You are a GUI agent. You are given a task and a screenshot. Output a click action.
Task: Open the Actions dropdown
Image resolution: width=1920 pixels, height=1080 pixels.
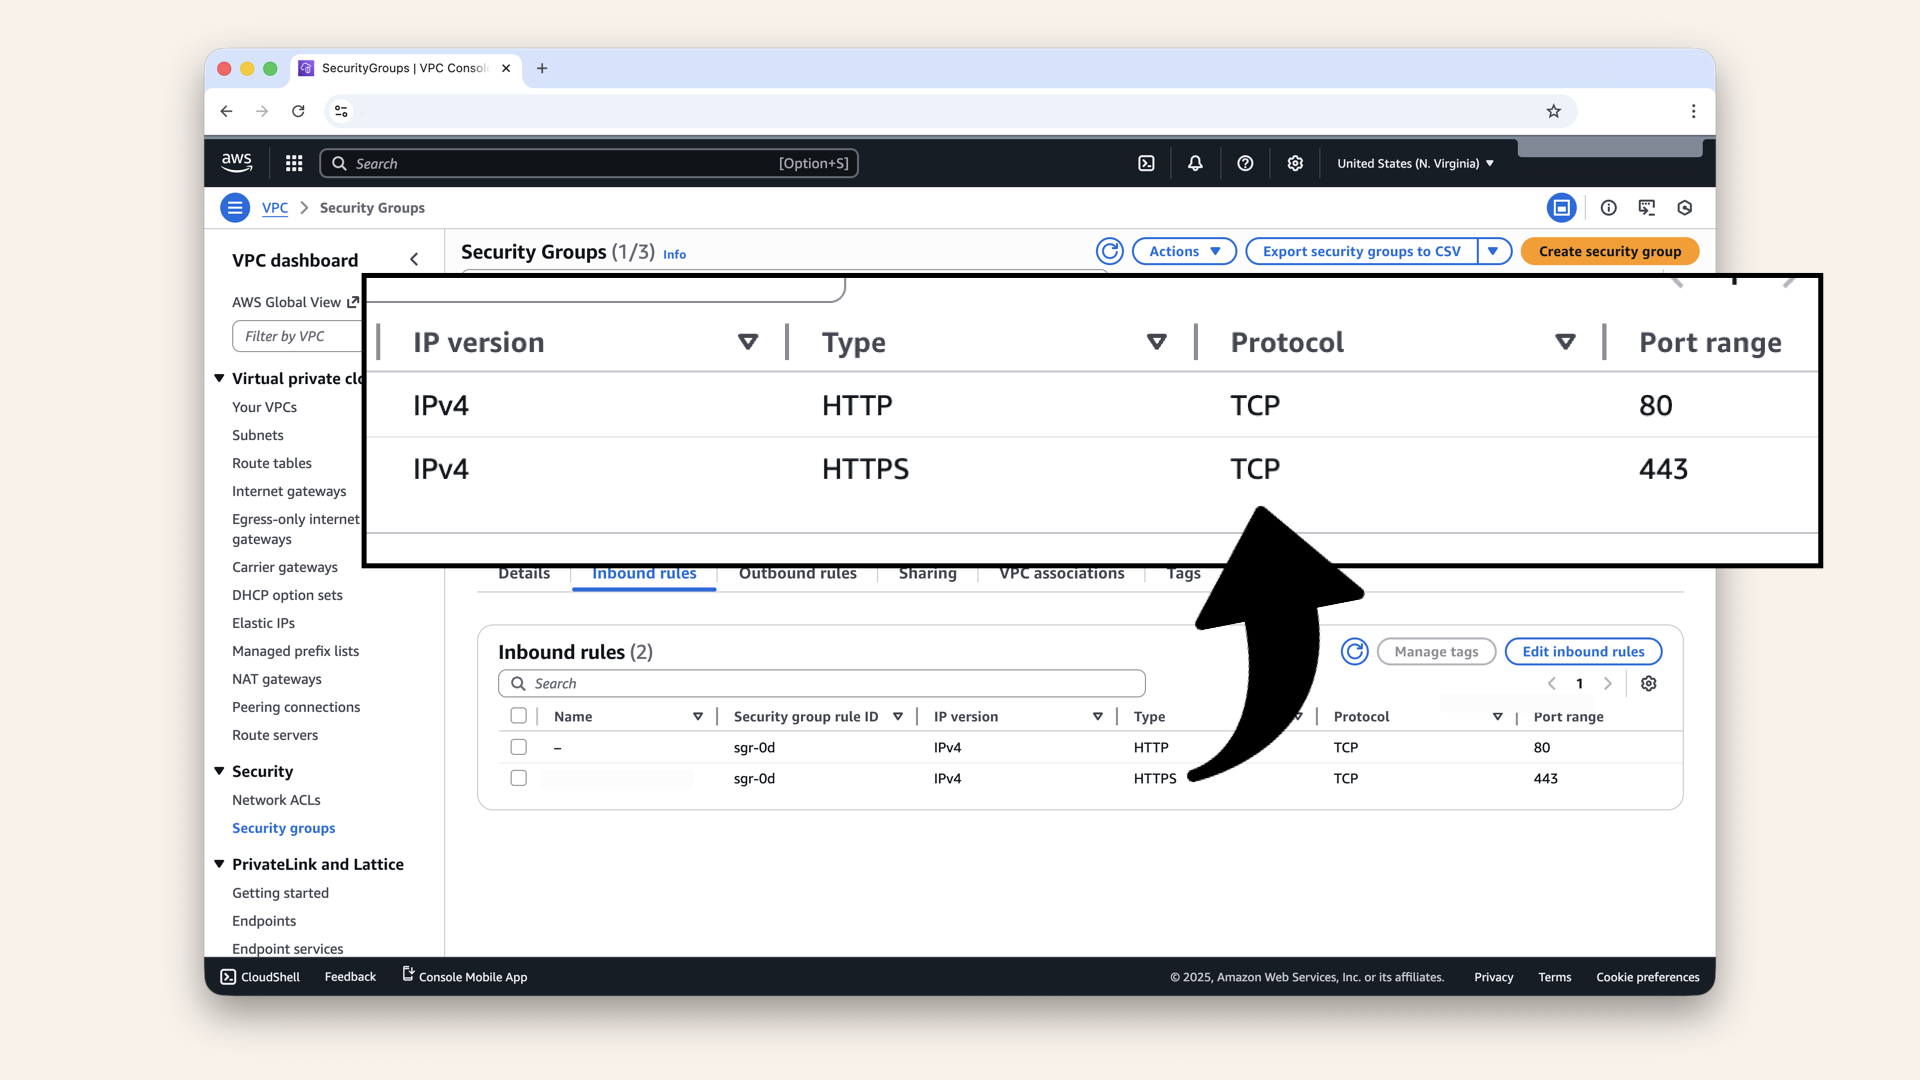point(1184,251)
